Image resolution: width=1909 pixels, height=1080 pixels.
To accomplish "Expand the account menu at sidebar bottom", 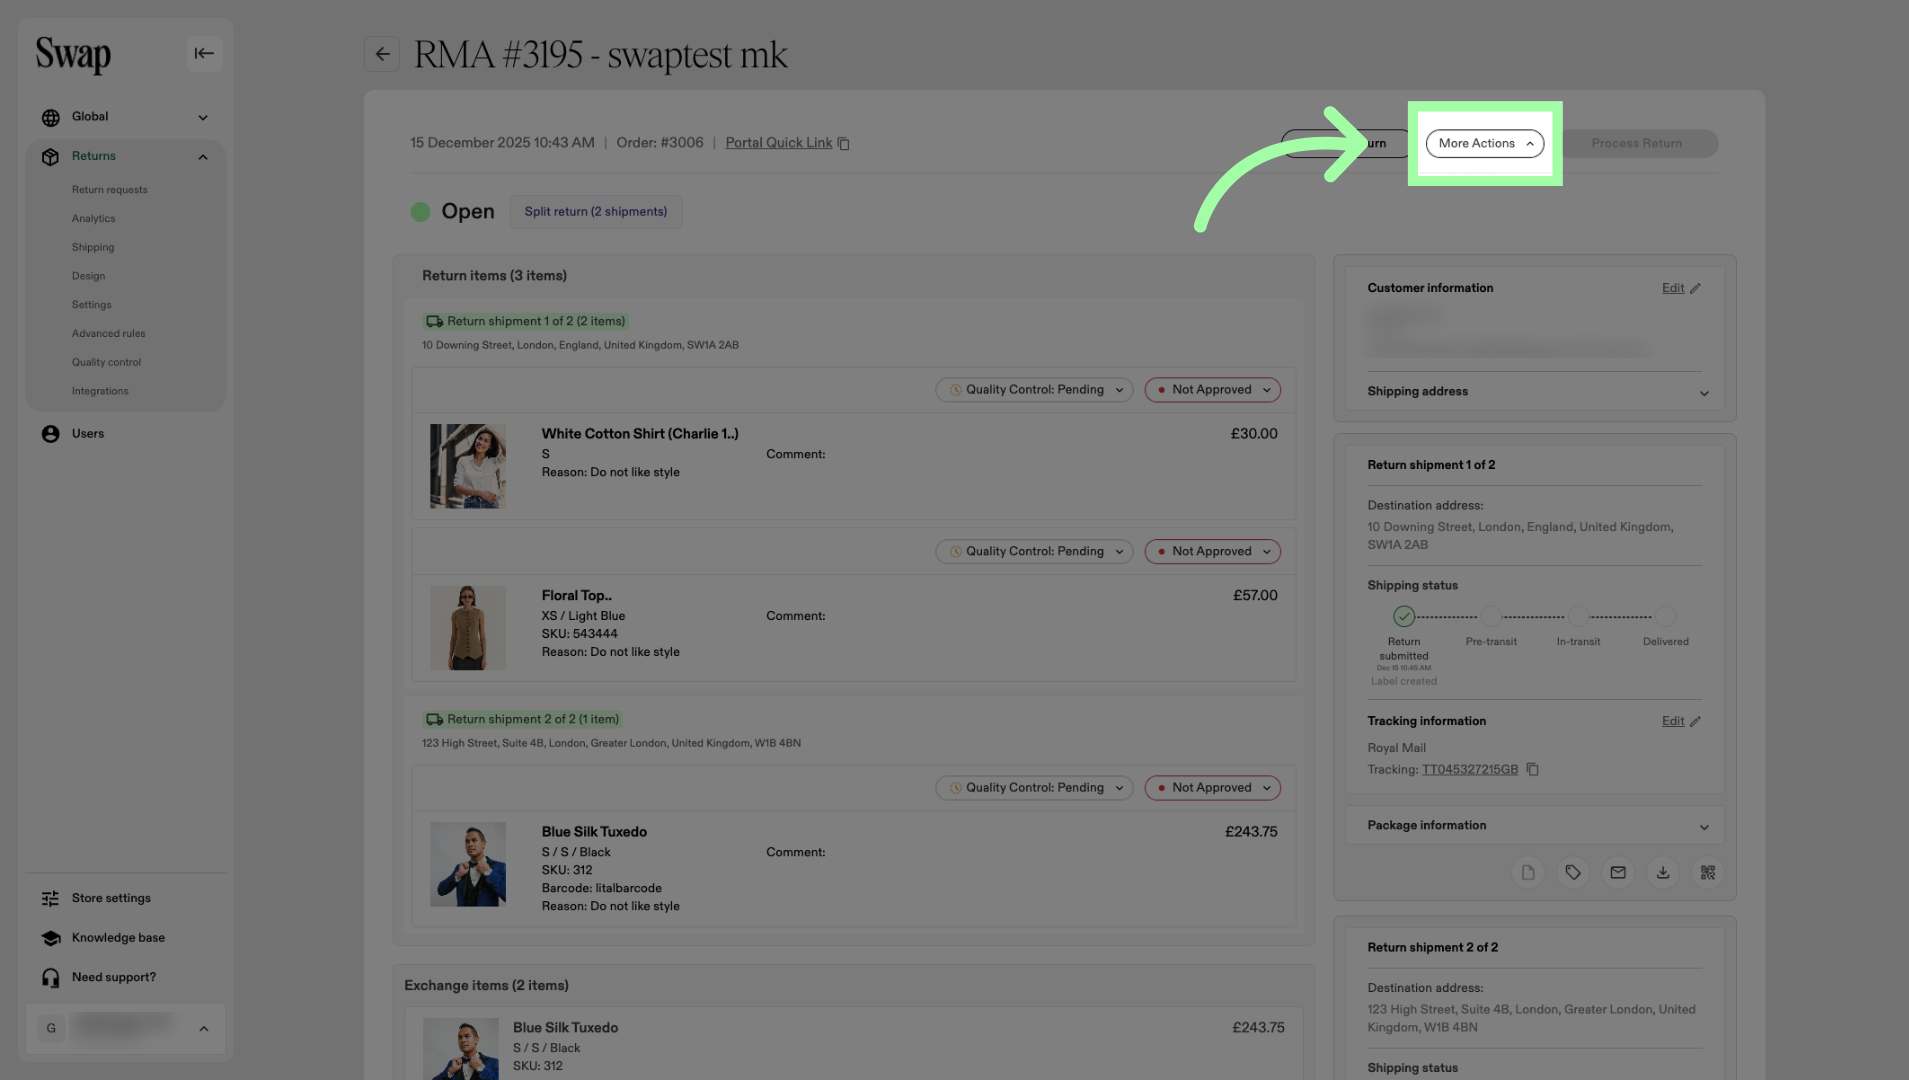I will pos(204,1029).
